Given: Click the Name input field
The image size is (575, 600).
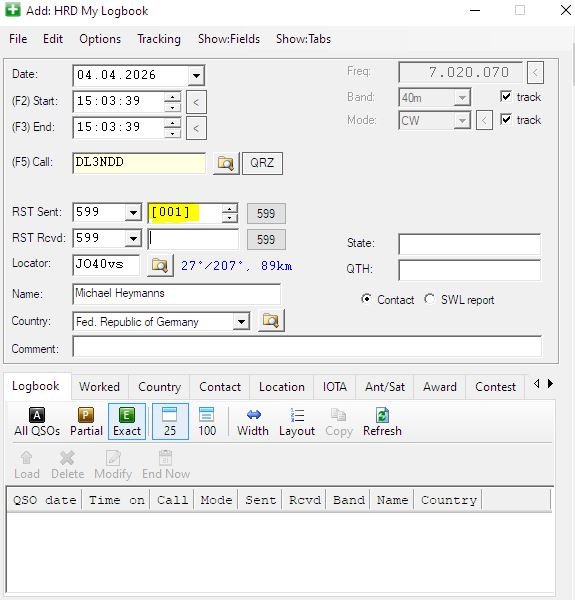Looking at the screenshot, I should (176, 294).
